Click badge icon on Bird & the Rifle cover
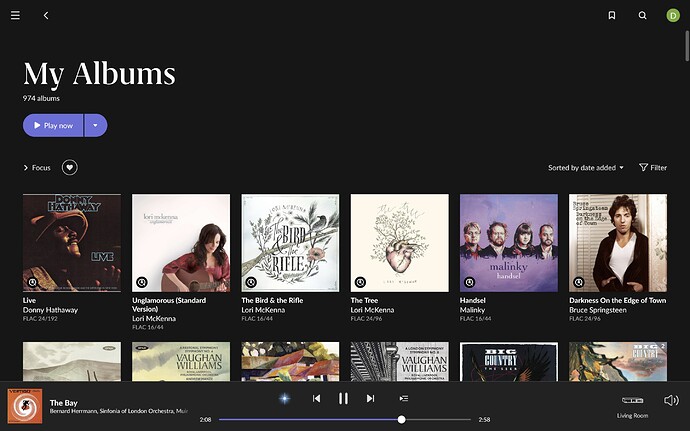This screenshot has height=431, width=690. coord(251,282)
